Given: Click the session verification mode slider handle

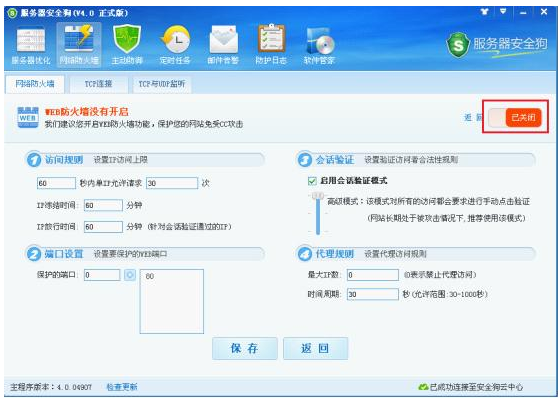Looking at the screenshot, I should (318, 195).
